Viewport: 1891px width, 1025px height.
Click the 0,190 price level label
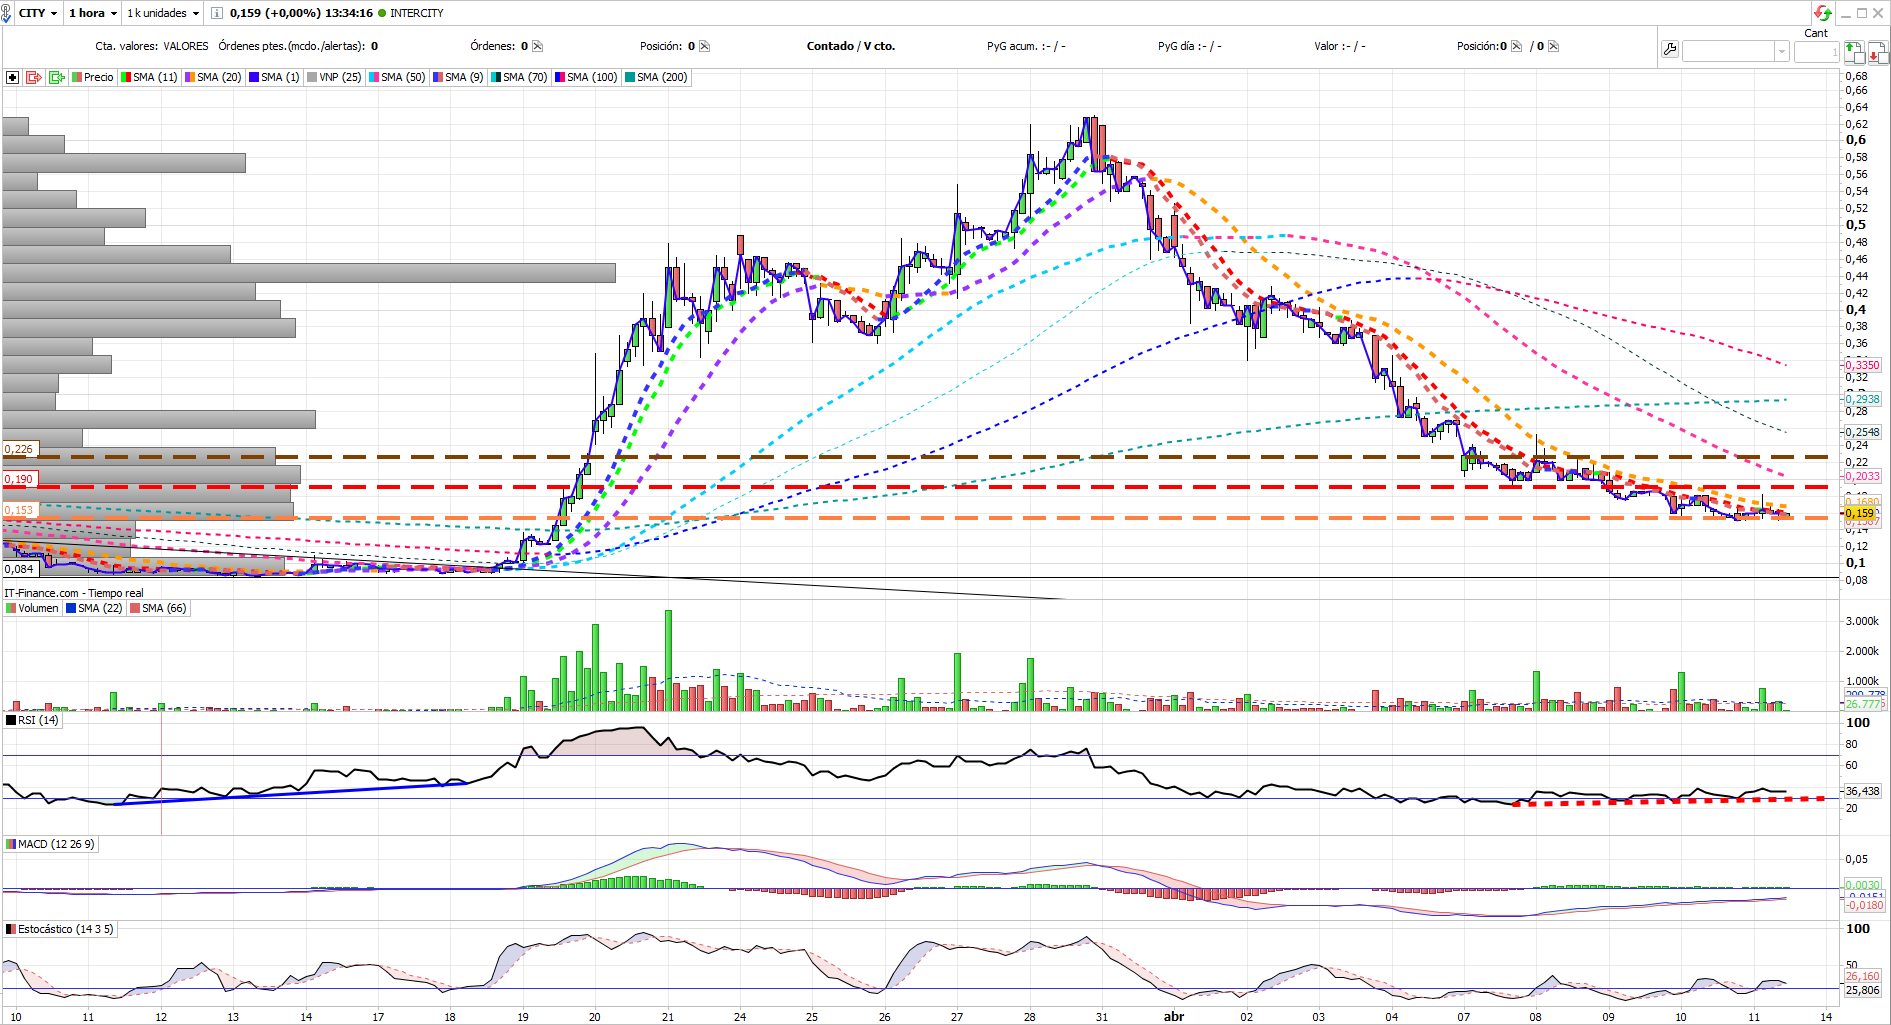point(19,479)
